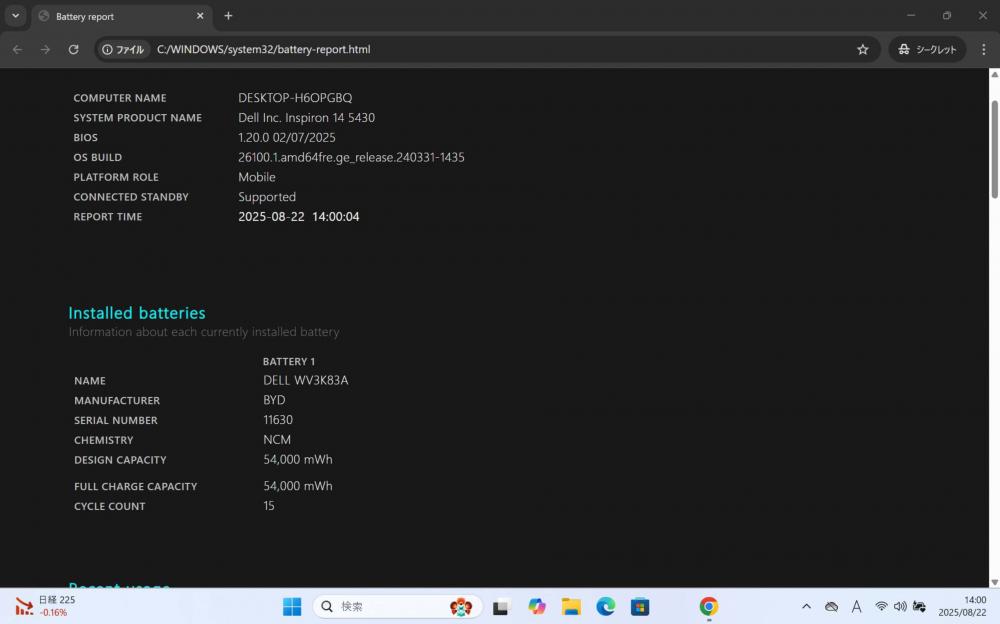Select the Battery report tab
This screenshot has height=624, width=1000.
[x=121, y=17]
